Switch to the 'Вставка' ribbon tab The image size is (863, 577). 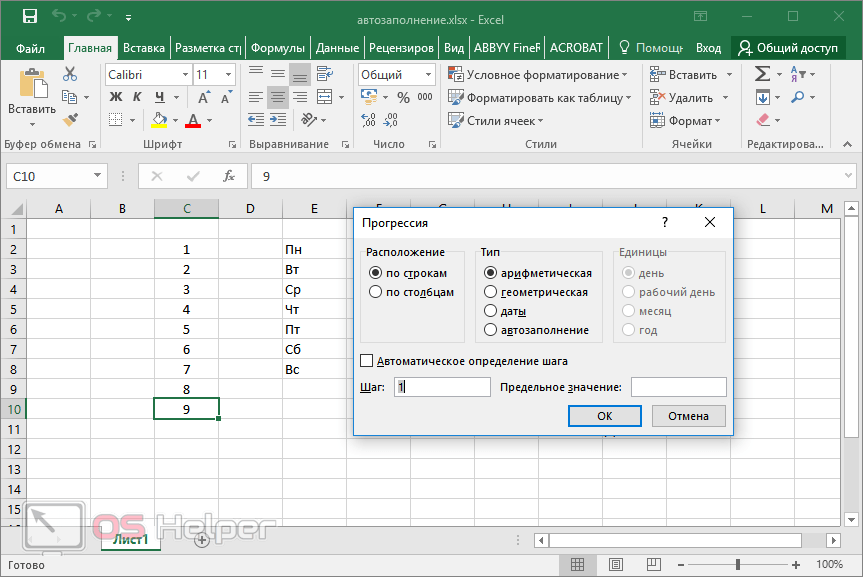[144, 47]
